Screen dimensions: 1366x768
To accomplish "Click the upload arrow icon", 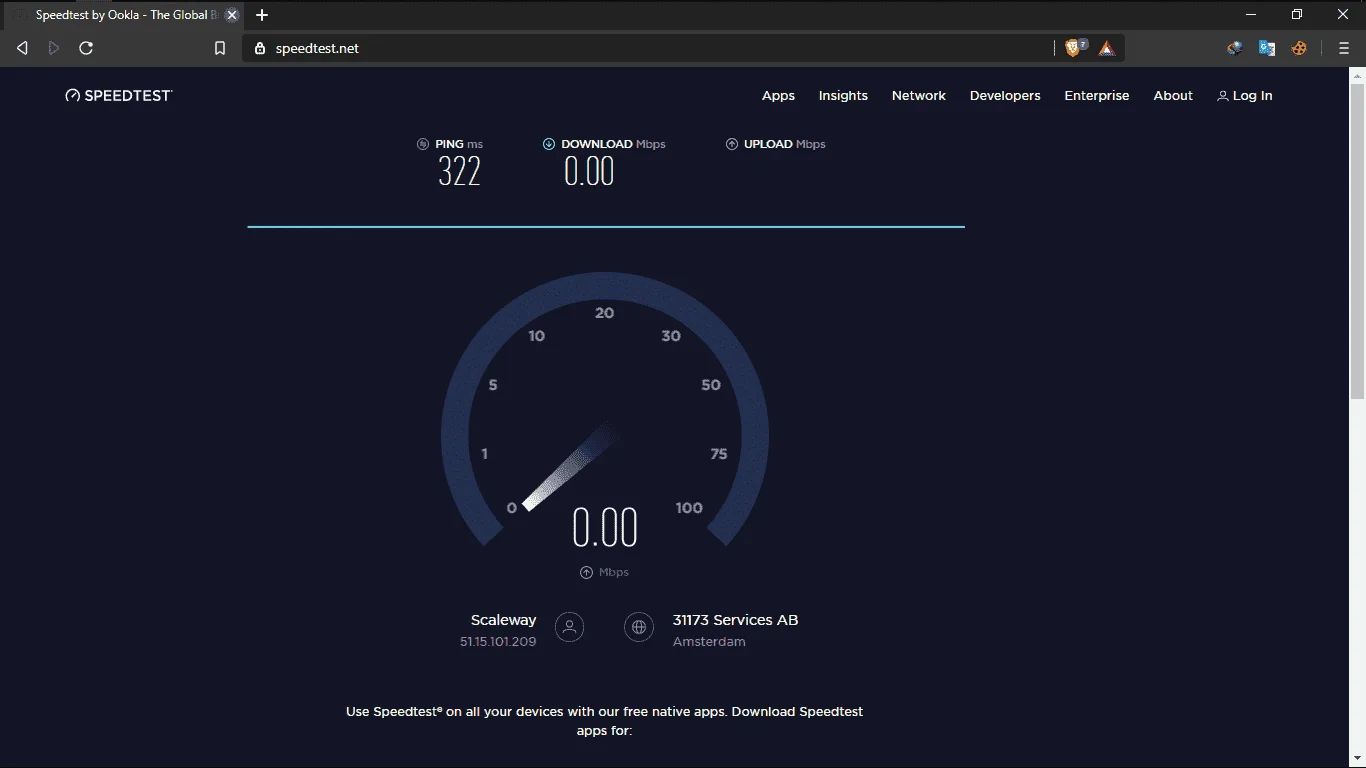I will coord(732,144).
